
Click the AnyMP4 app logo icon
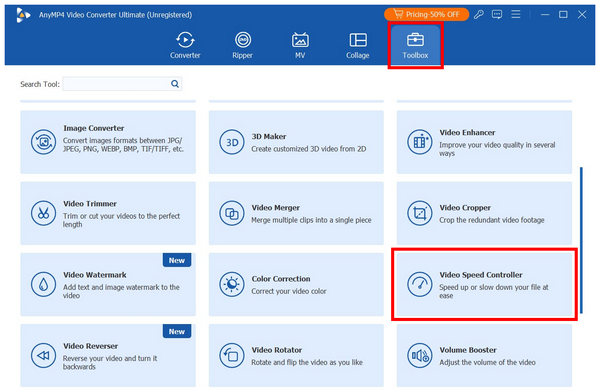point(23,15)
